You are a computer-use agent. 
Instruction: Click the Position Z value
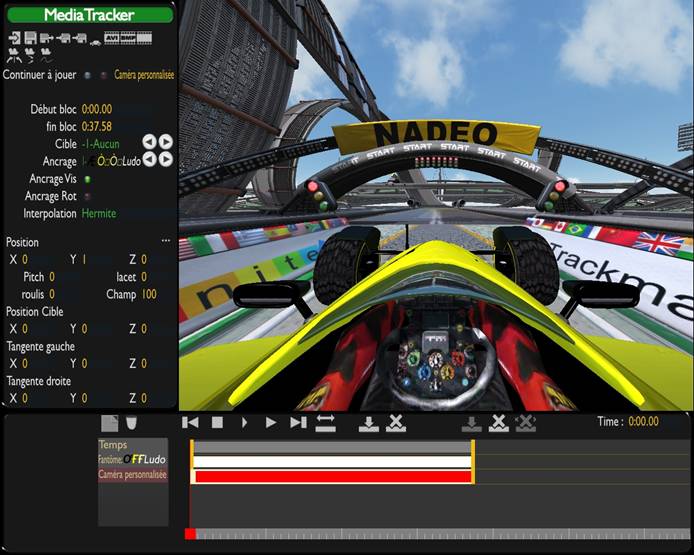tap(144, 259)
